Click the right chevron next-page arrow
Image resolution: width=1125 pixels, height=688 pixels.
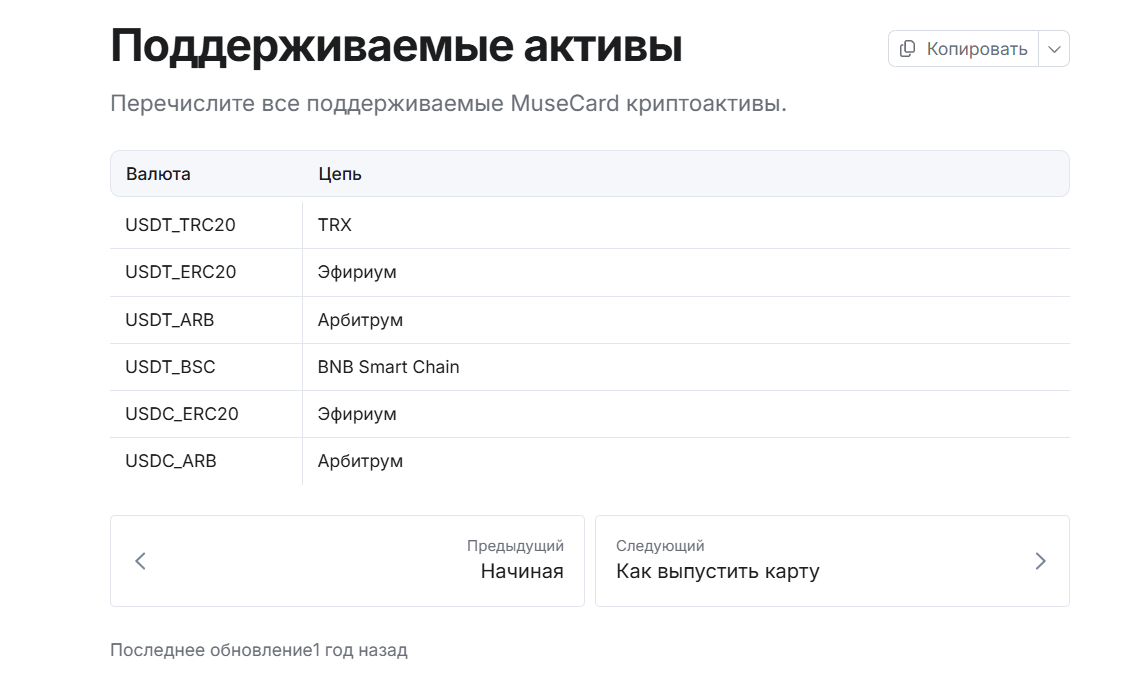(x=1040, y=561)
